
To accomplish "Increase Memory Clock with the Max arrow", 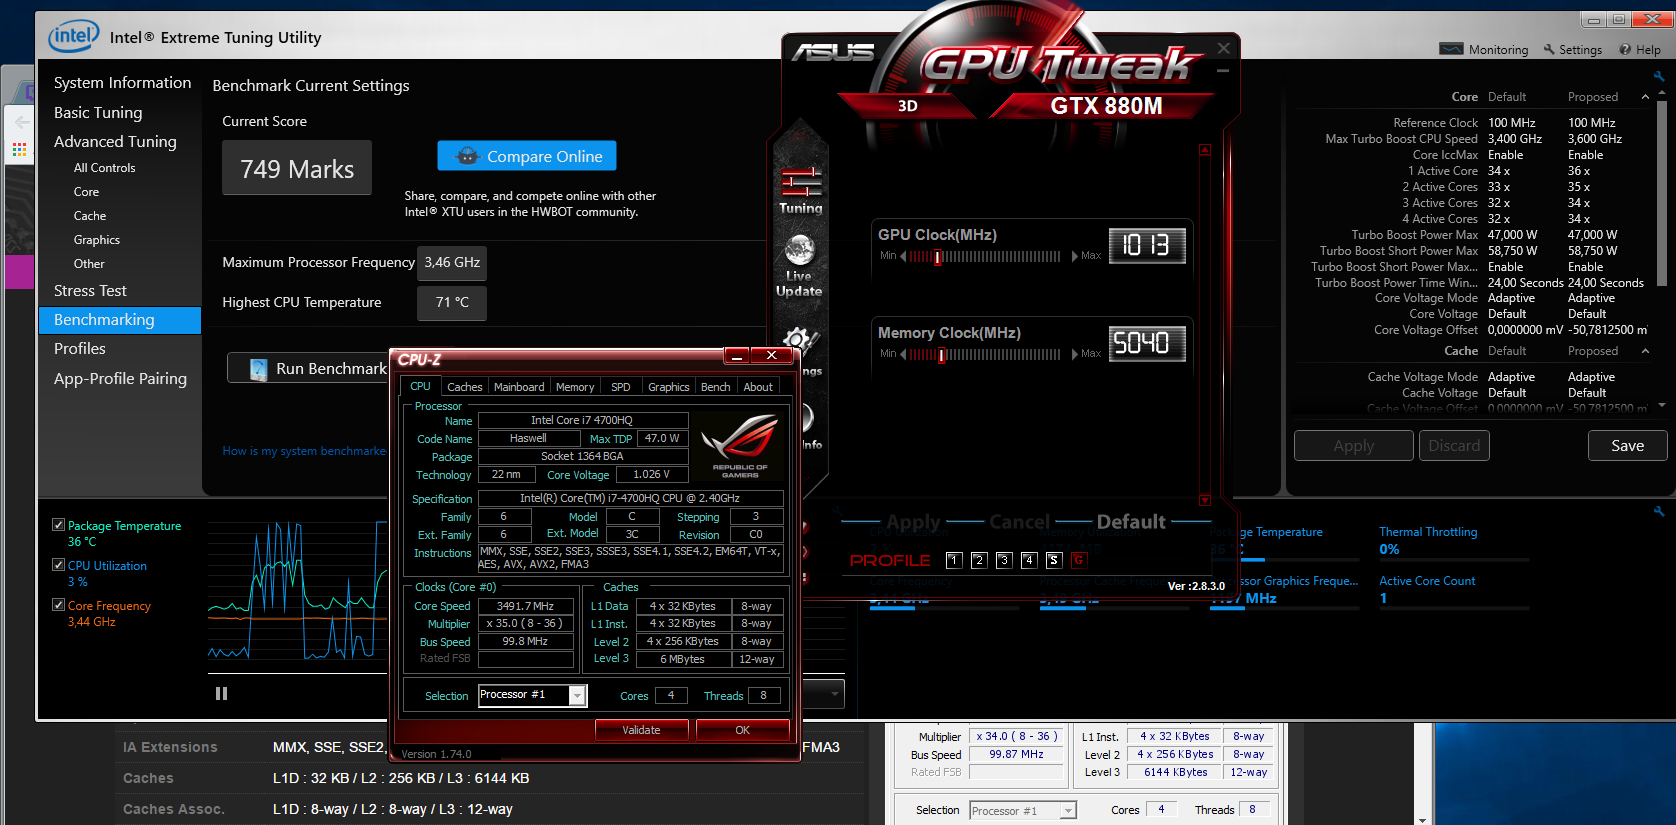I will (1075, 354).
